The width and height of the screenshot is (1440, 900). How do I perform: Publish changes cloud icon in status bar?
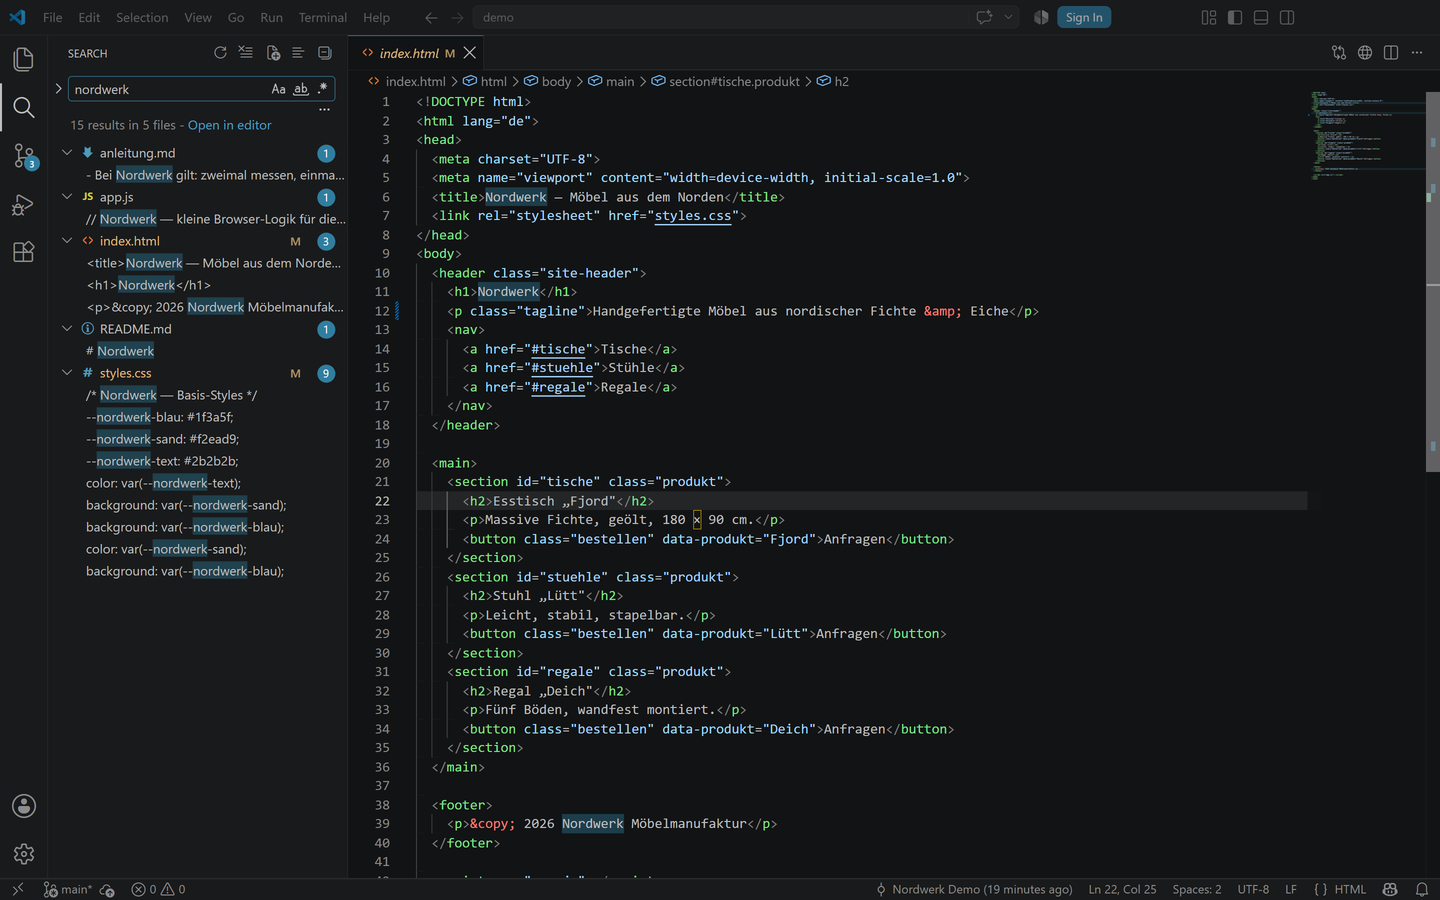click(107, 889)
